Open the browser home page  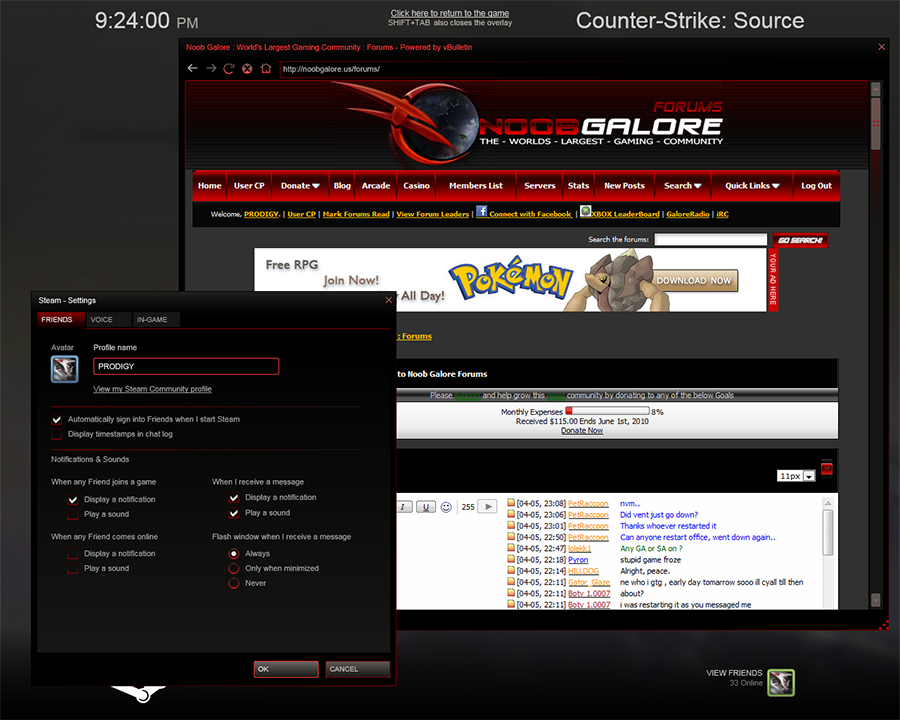[x=266, y=68]
